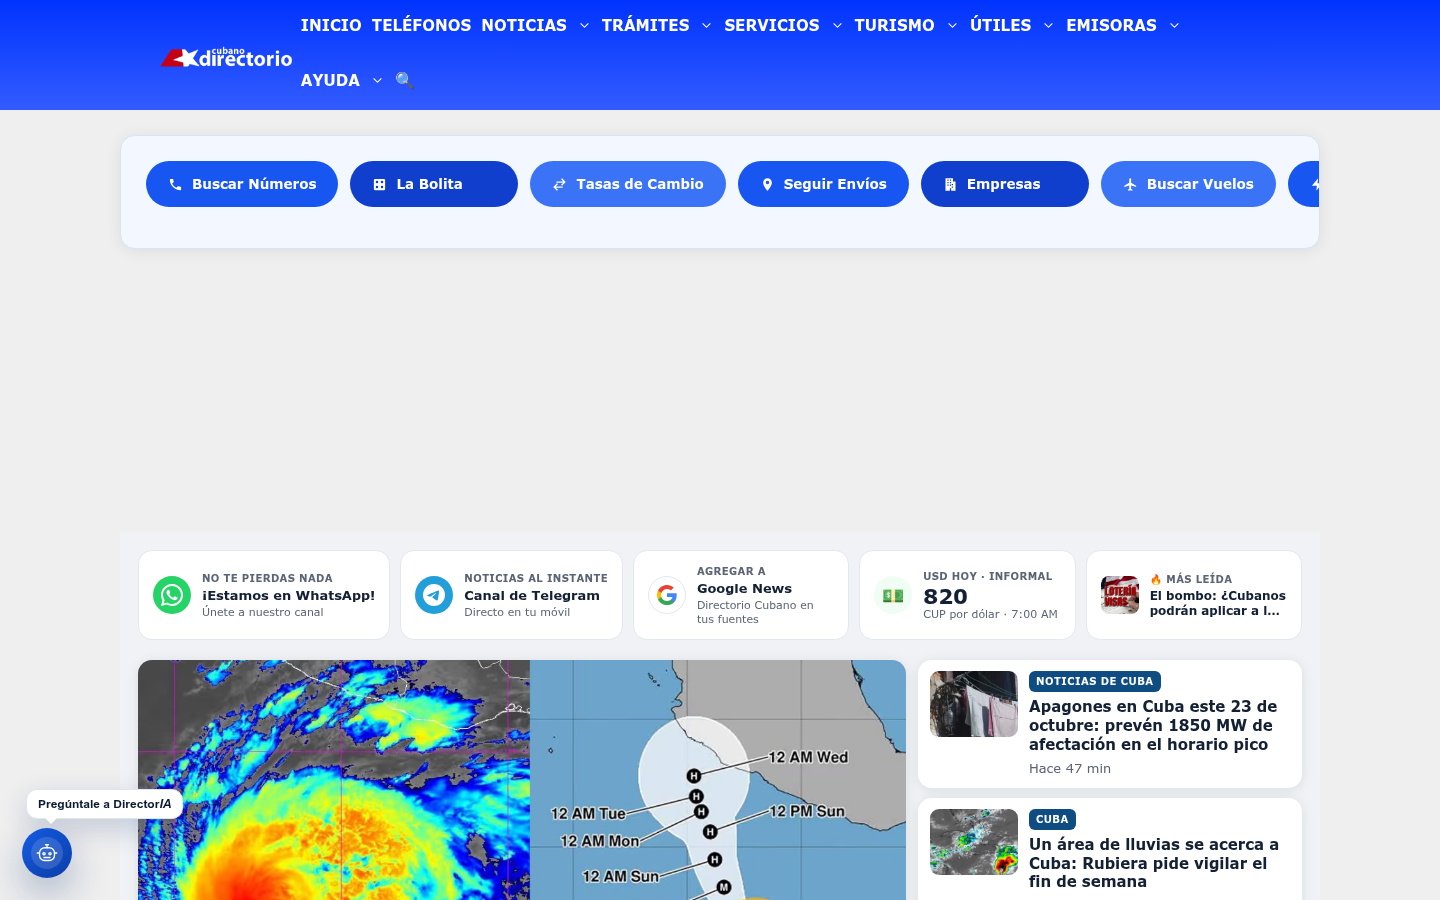Click the airplane icon in Buscar Vuelos
Viewport: 1440px width, 900px height.
(1130, 184)
